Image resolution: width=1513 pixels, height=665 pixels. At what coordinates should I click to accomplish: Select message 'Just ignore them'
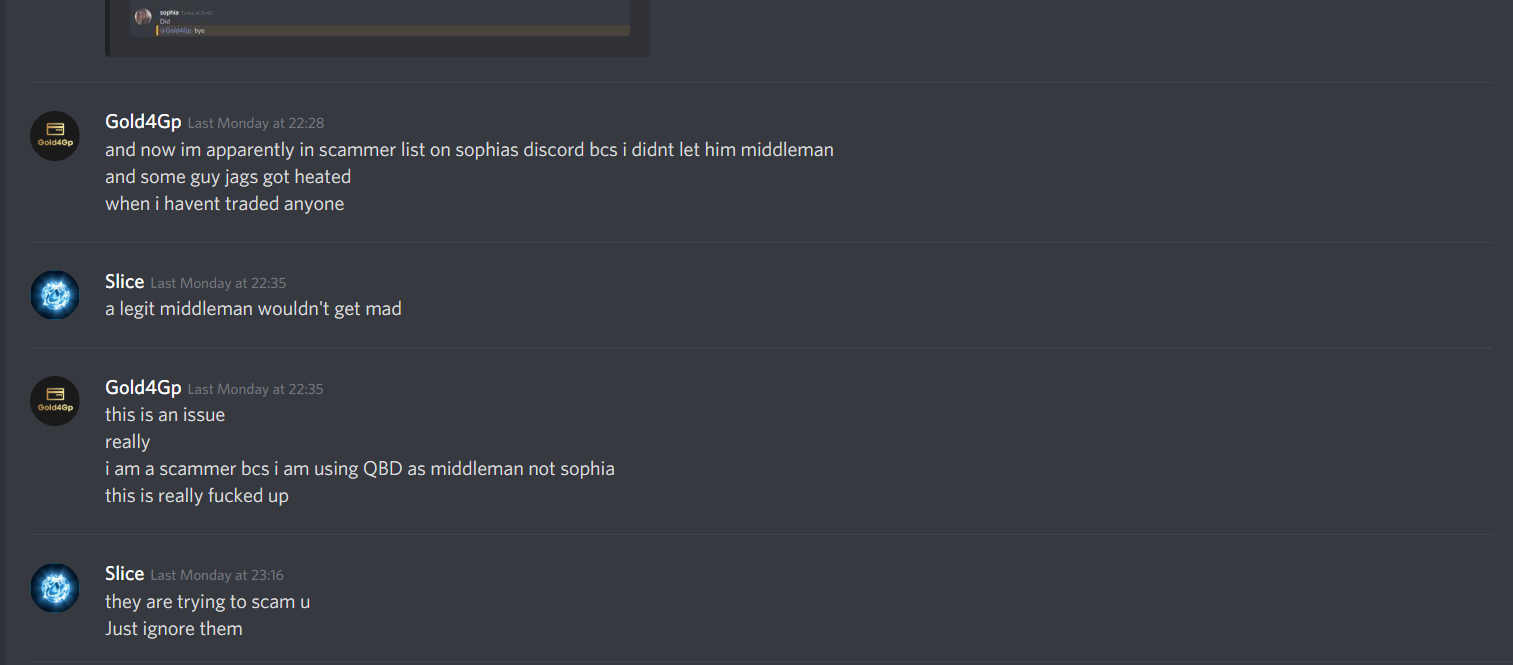174,629
